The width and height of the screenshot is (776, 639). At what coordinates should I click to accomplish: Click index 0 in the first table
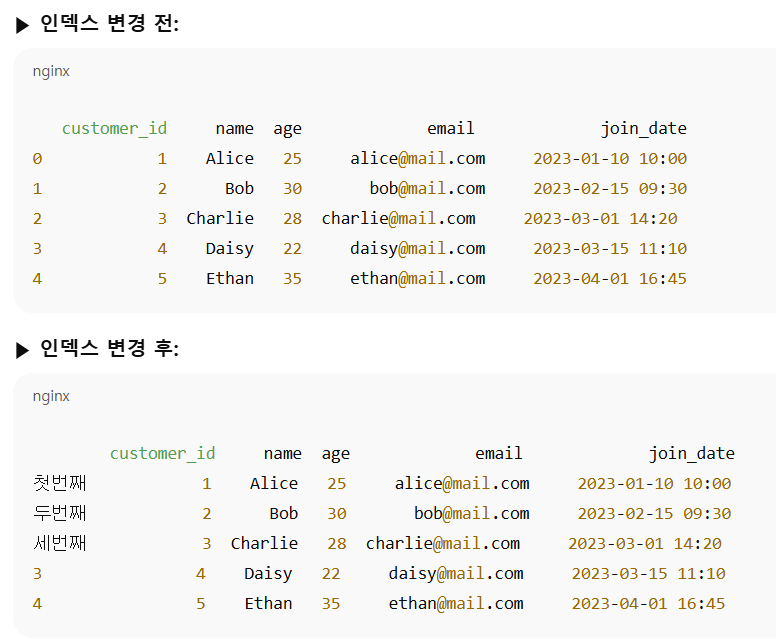pyautogui.click(x=38, y=159)
